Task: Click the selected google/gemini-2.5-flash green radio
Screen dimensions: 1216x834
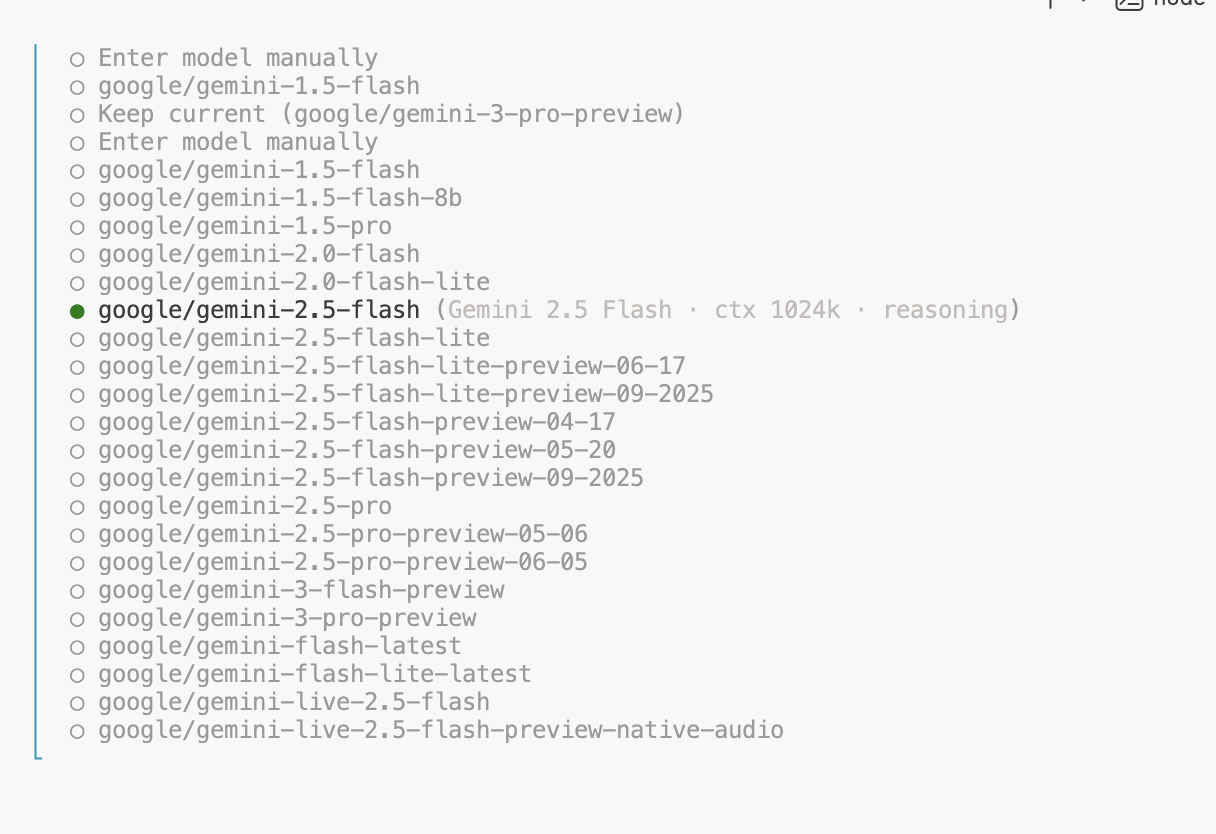Action: [x=77, y=311]
